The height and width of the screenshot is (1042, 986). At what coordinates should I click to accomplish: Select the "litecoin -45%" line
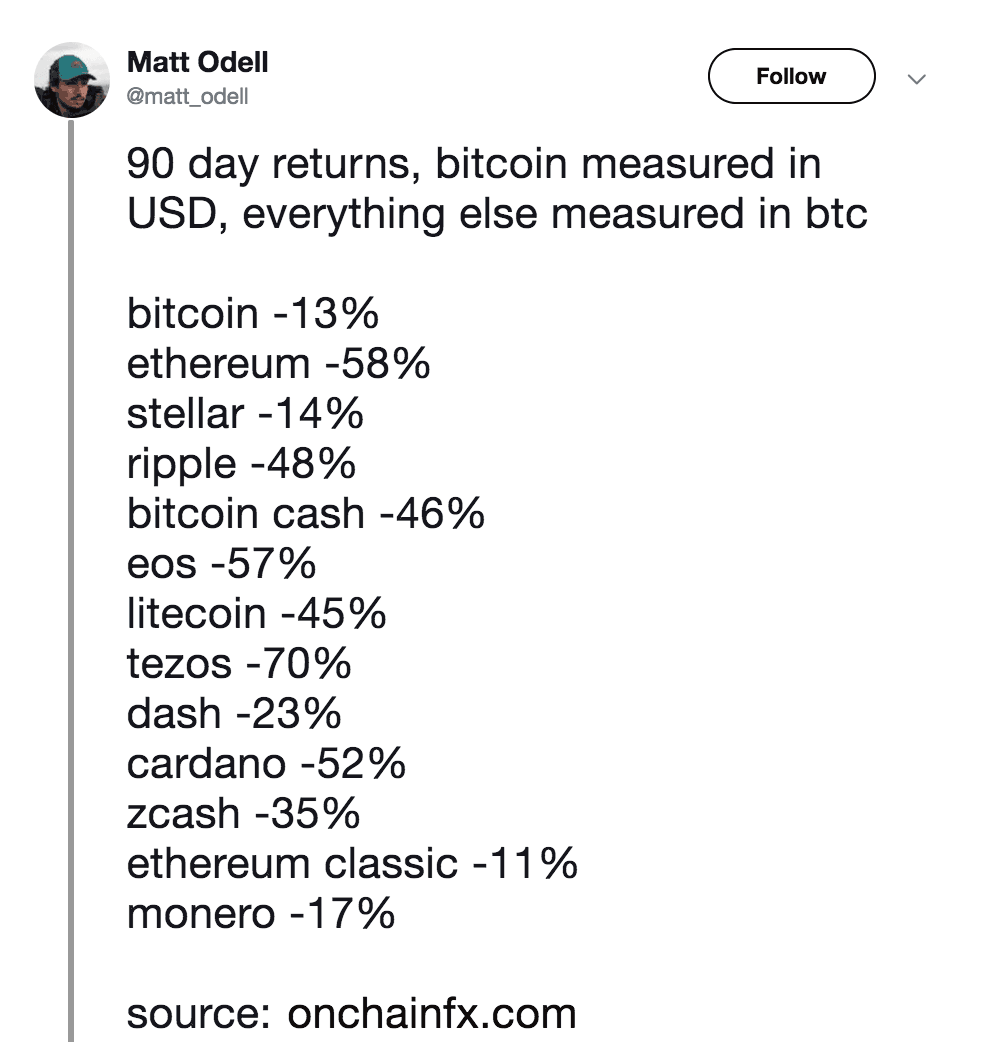pyautogui.click(x=256, y=614)
